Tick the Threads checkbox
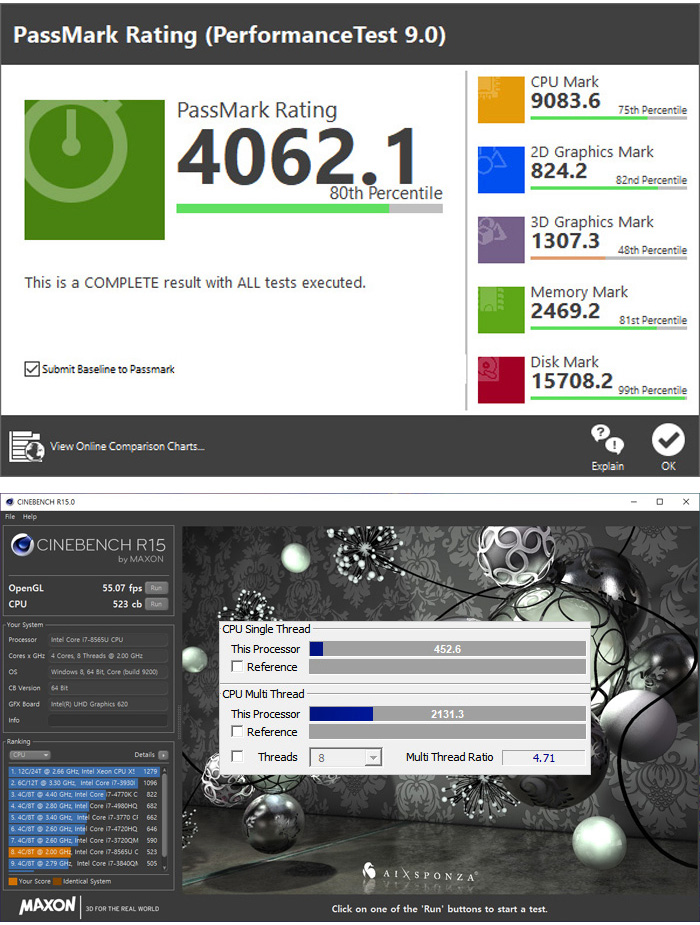The height and width of the screenshot is (925, 700). tap(237, 756)
